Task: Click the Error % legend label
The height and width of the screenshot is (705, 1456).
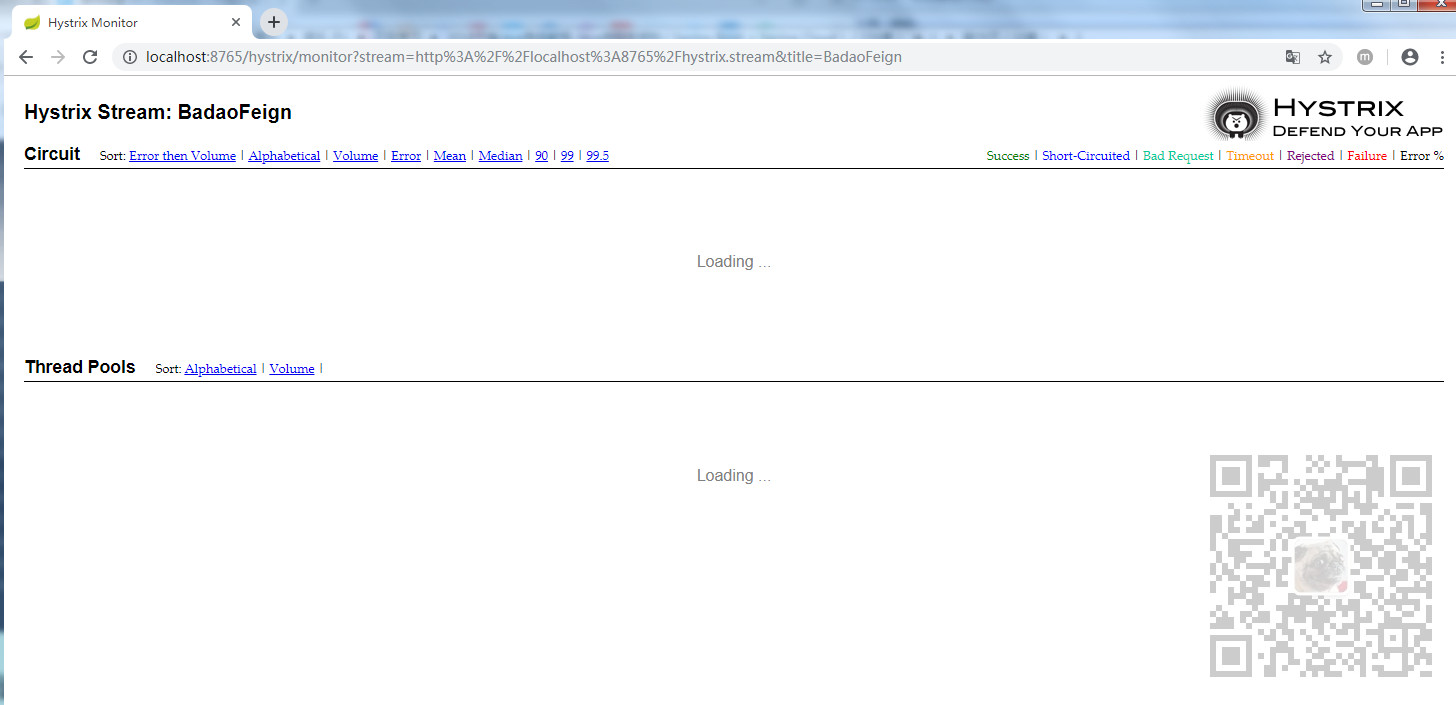Action: [1422, 156]
